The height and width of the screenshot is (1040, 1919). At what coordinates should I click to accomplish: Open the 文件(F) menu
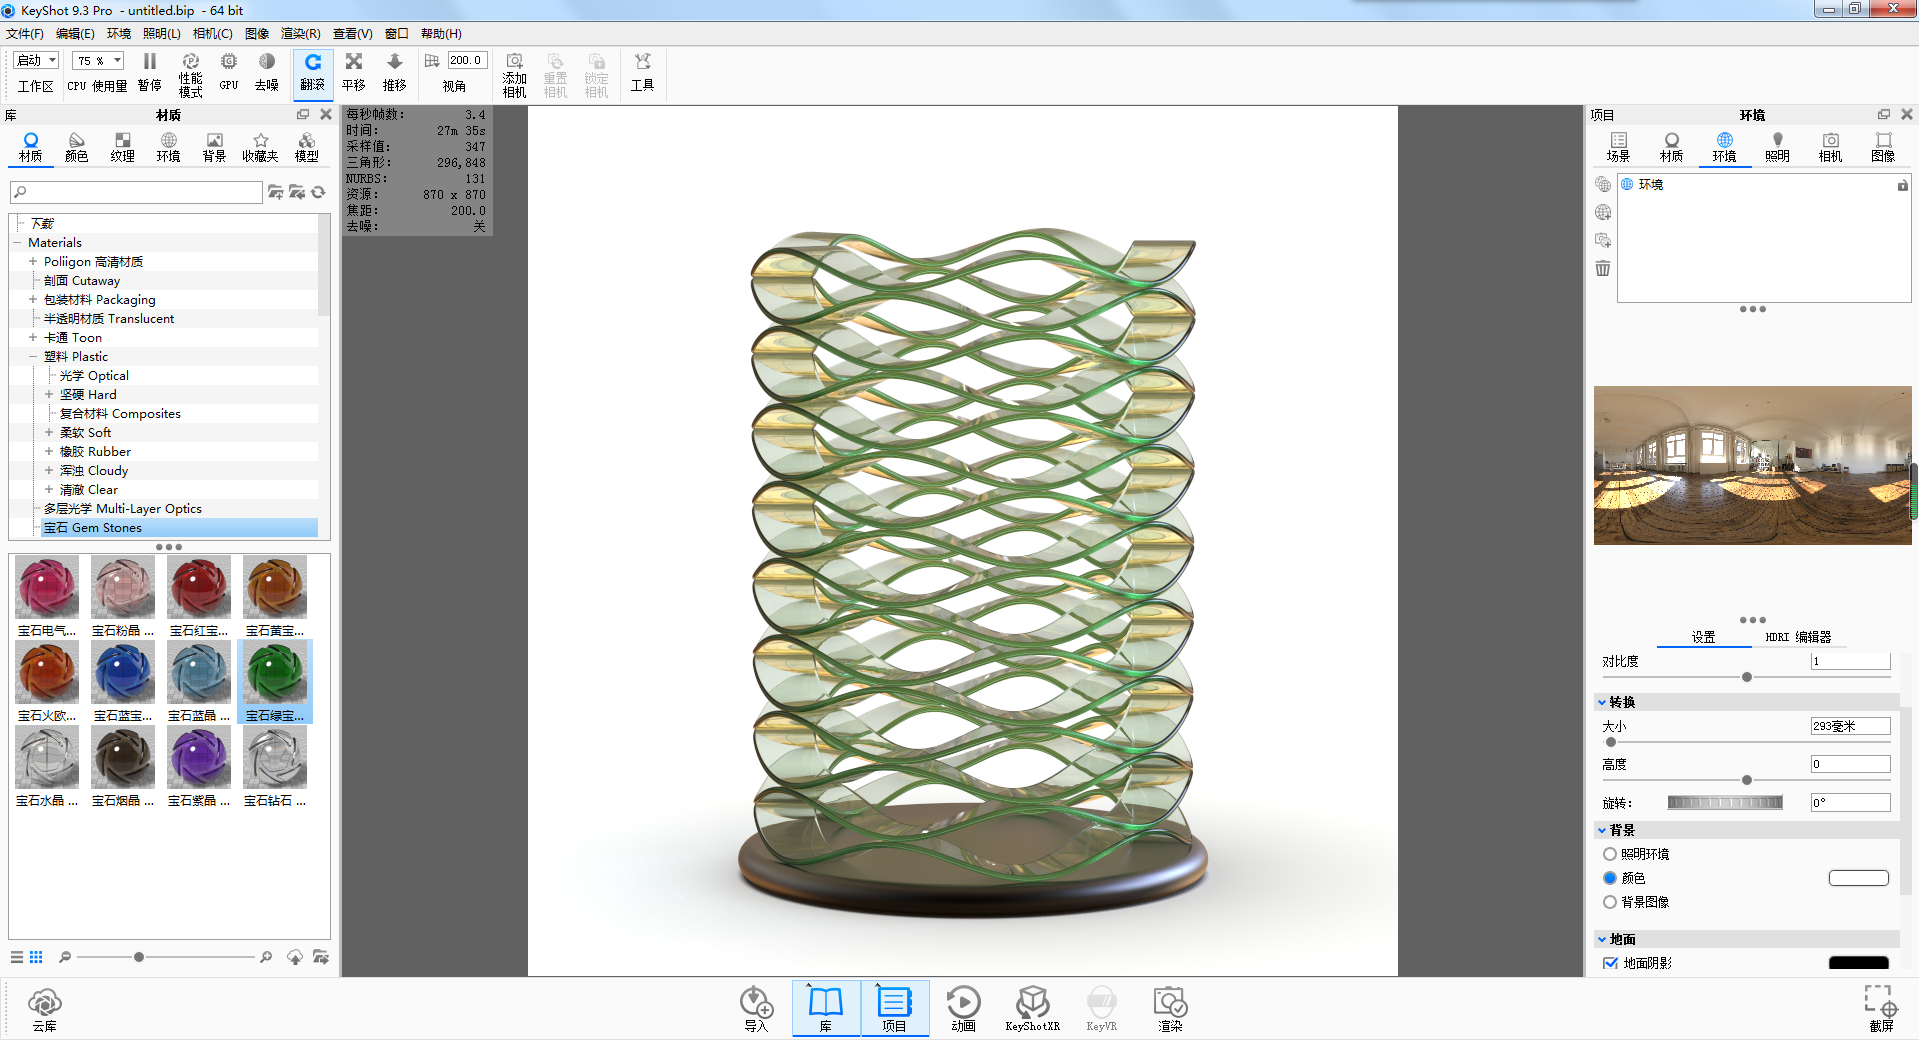coord(25,34)
